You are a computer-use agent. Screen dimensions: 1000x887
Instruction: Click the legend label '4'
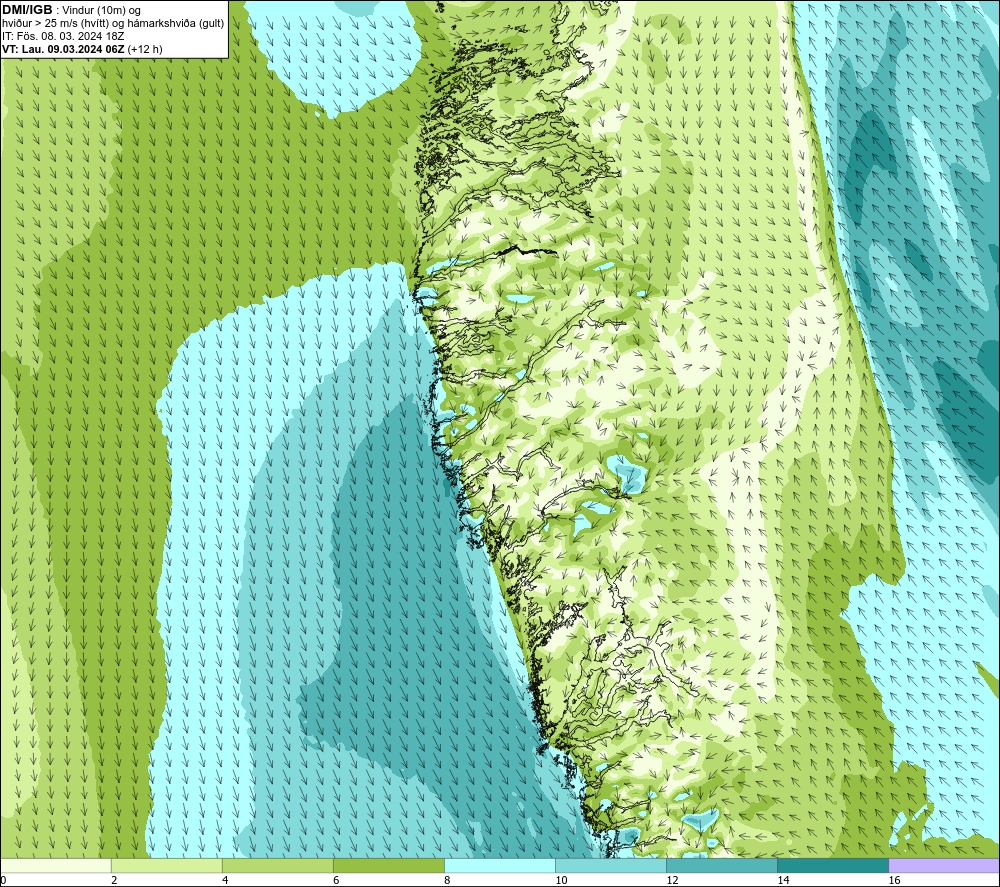click(x=224, y=881)
